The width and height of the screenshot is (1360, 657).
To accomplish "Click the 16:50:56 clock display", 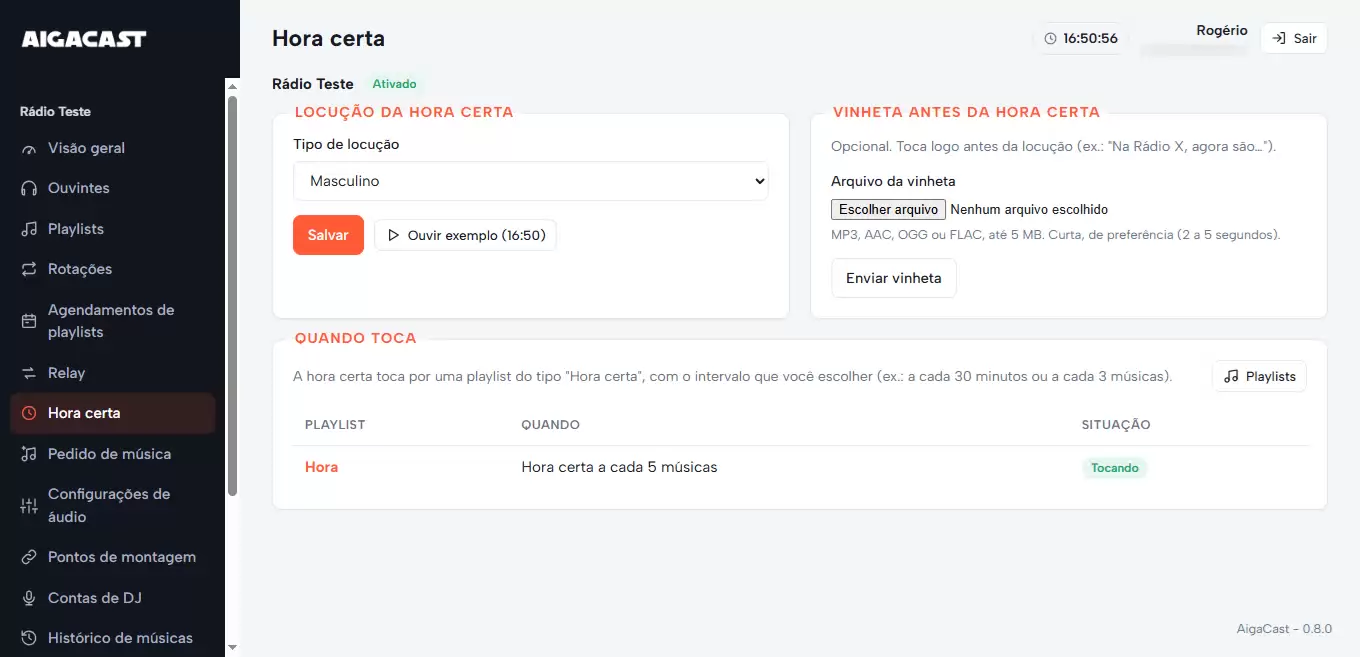I will pyautogui.click(x=1081, y=39).
